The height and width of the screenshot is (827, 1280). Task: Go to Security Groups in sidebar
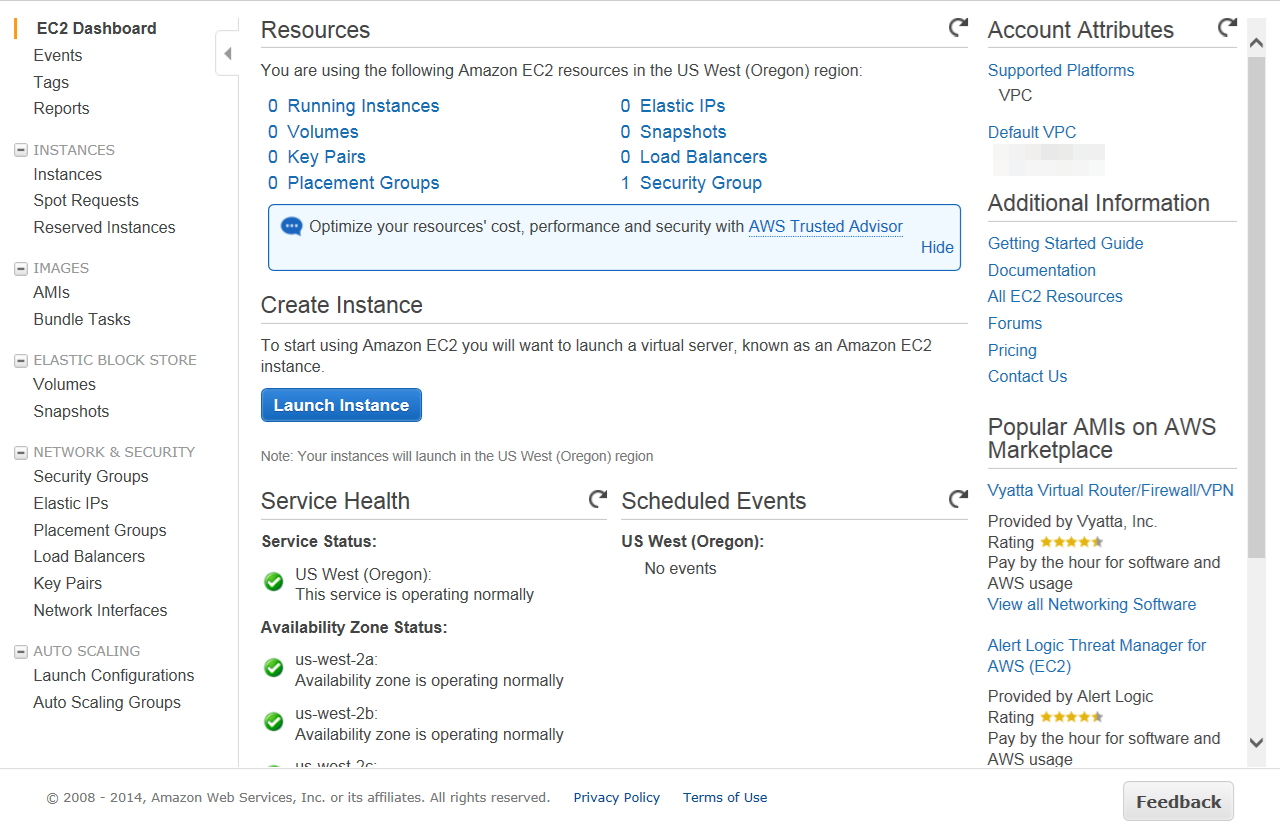(x=91, y=477)
